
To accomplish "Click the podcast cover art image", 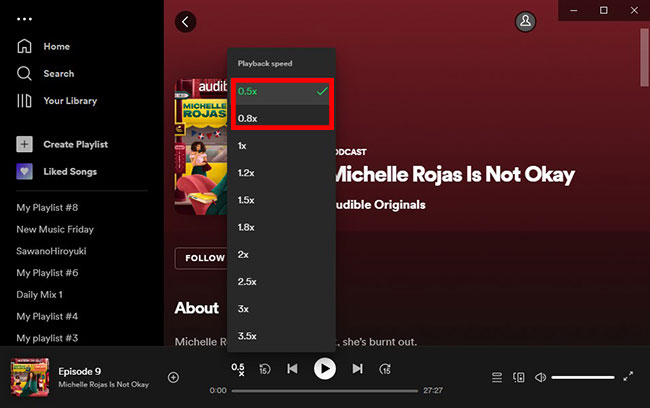I will (201, 147).
